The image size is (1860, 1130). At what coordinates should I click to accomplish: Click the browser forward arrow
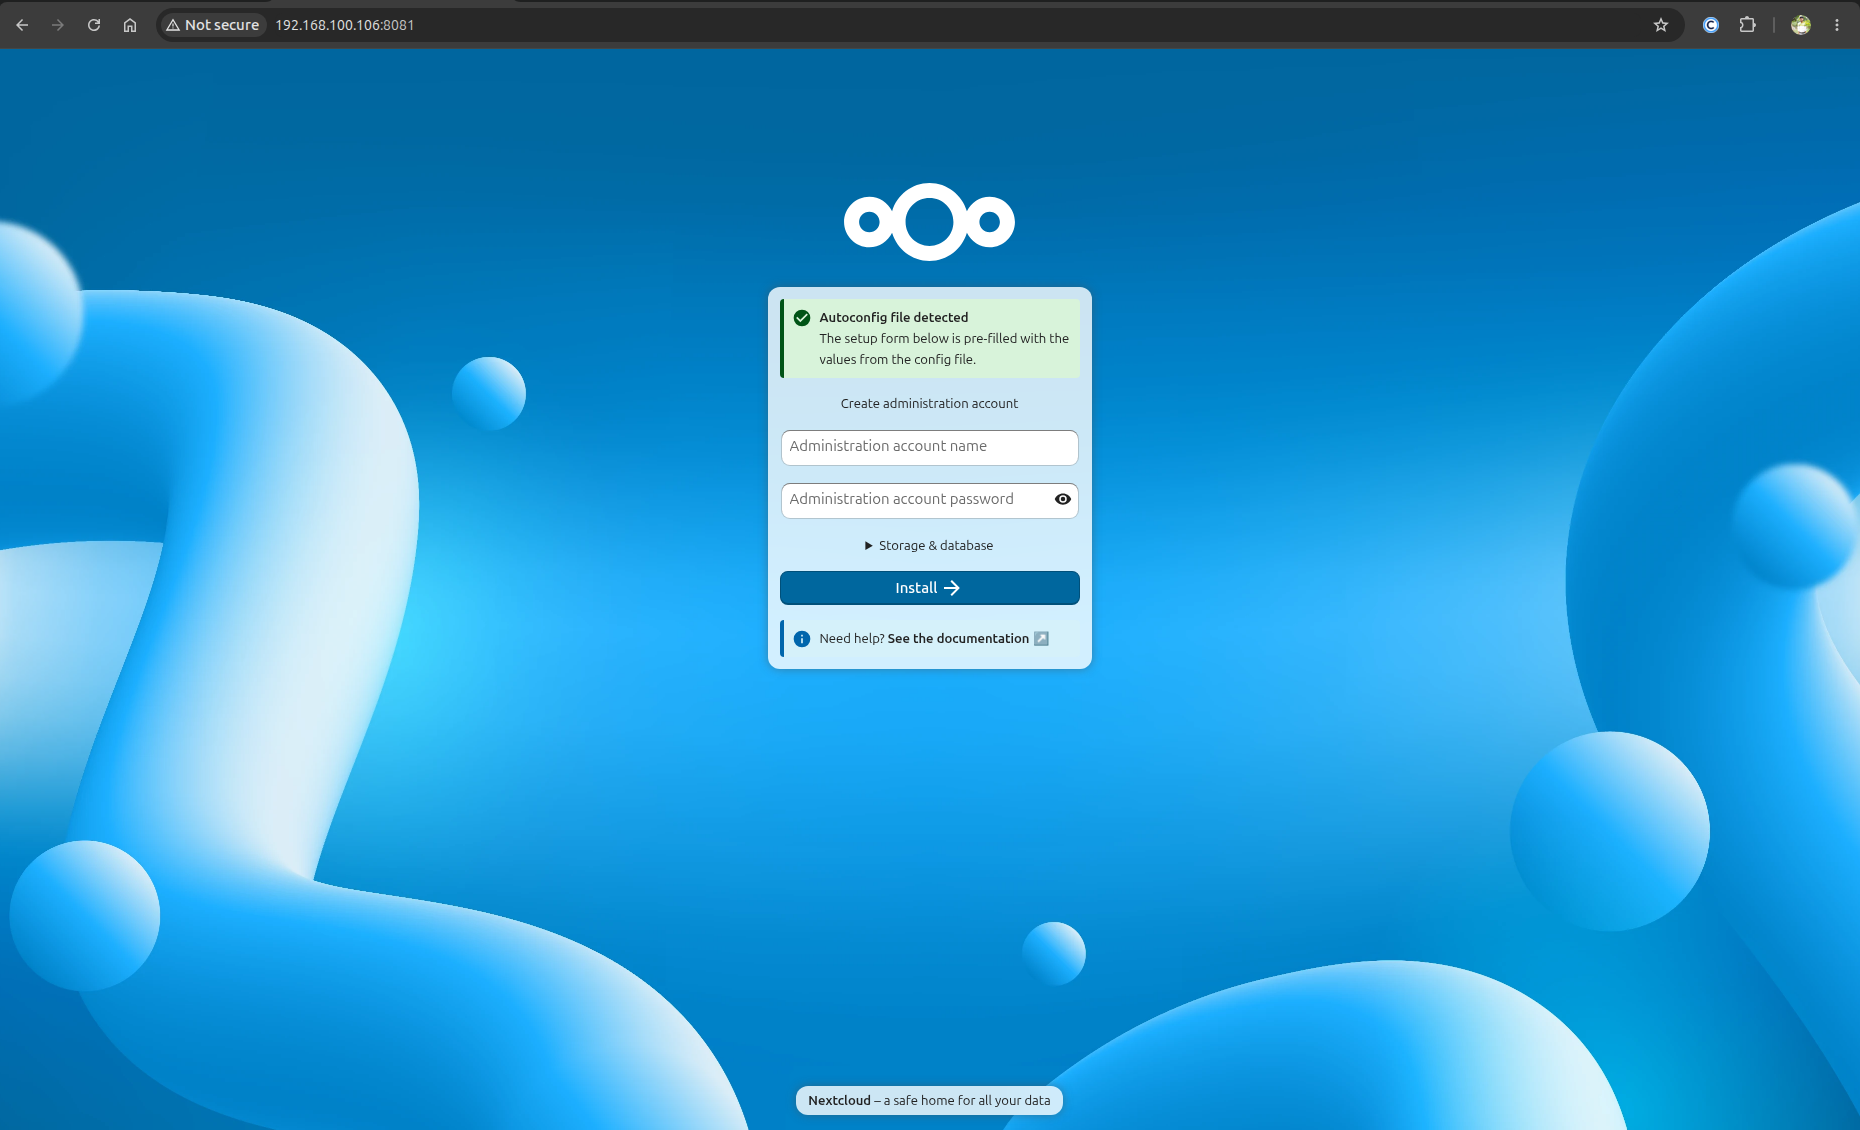click(58, 25)
